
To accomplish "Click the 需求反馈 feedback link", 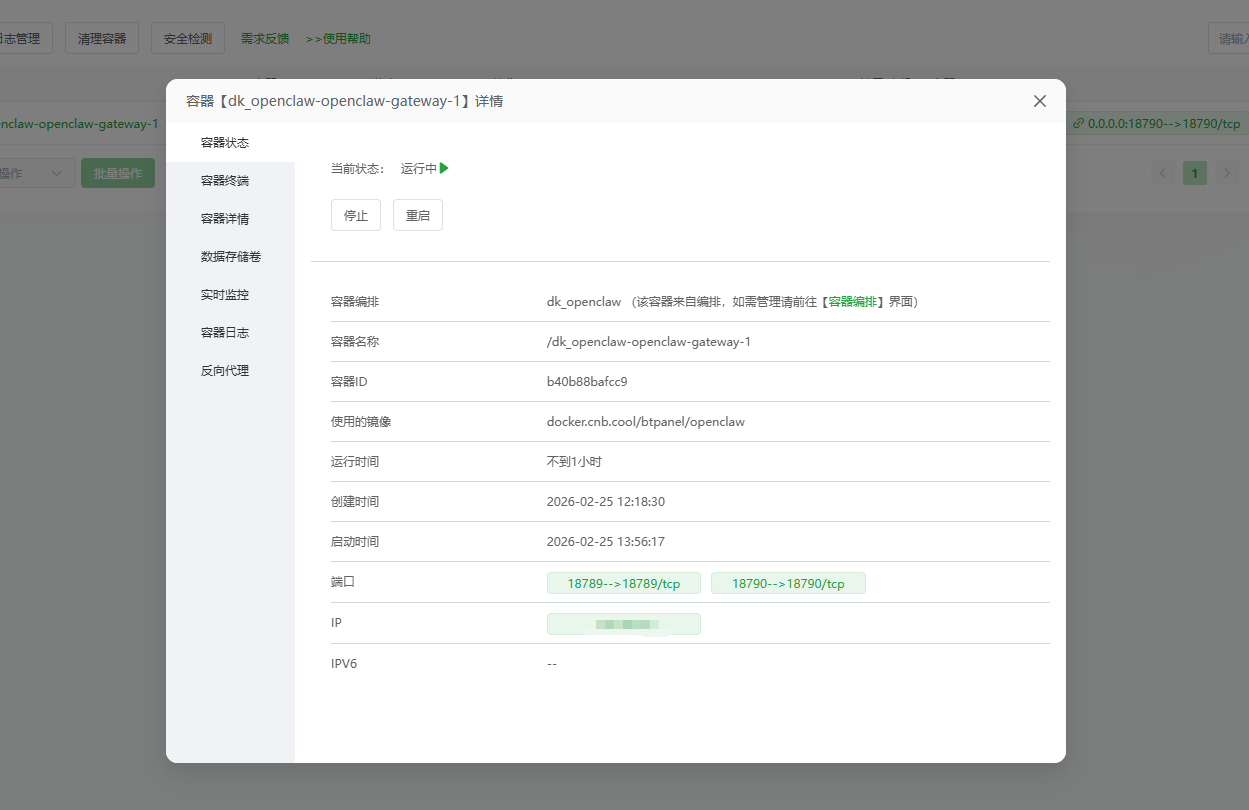I will (263, 38).
